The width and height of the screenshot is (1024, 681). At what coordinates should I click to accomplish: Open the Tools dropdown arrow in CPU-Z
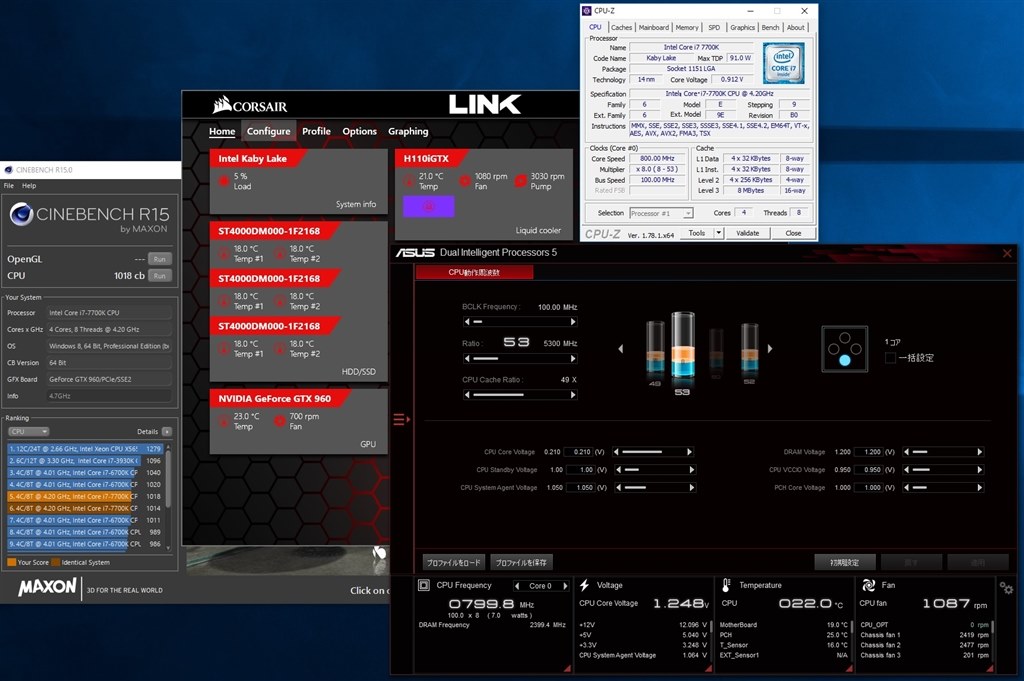[x=718, y=233]
